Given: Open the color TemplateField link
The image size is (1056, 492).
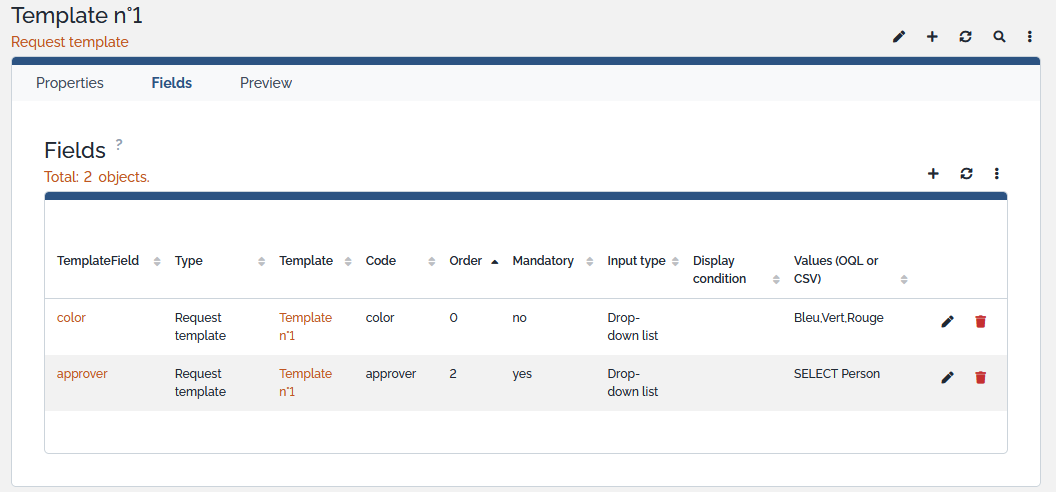Looking at the screenshot, I should (71, 318).
